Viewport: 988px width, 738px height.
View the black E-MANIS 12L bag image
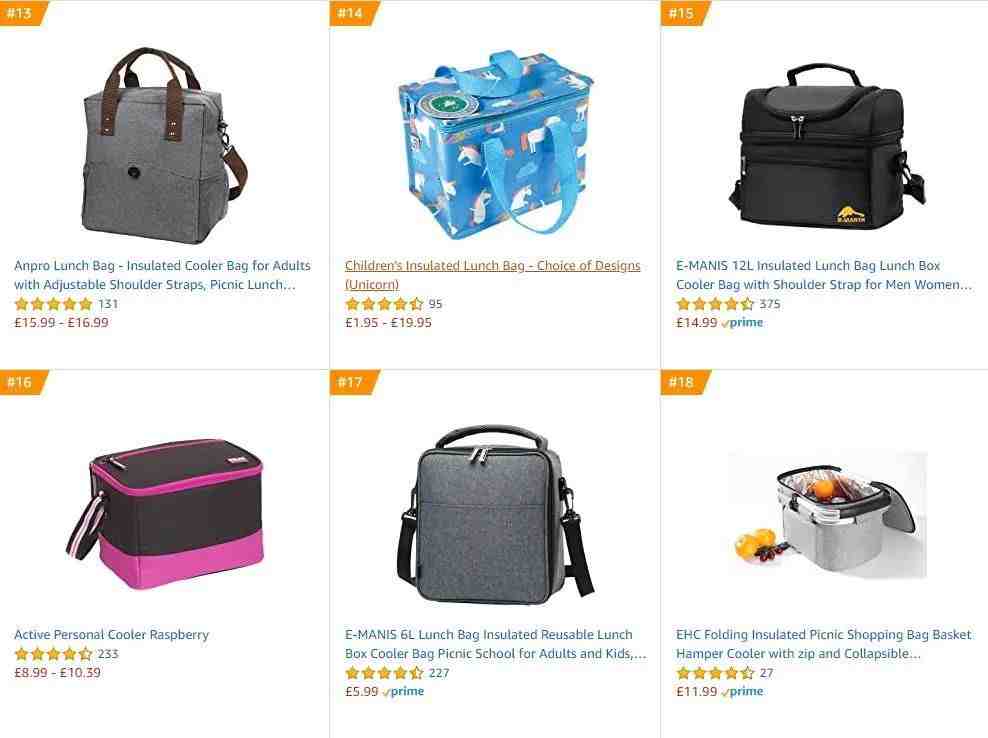[x=827, y=146]
